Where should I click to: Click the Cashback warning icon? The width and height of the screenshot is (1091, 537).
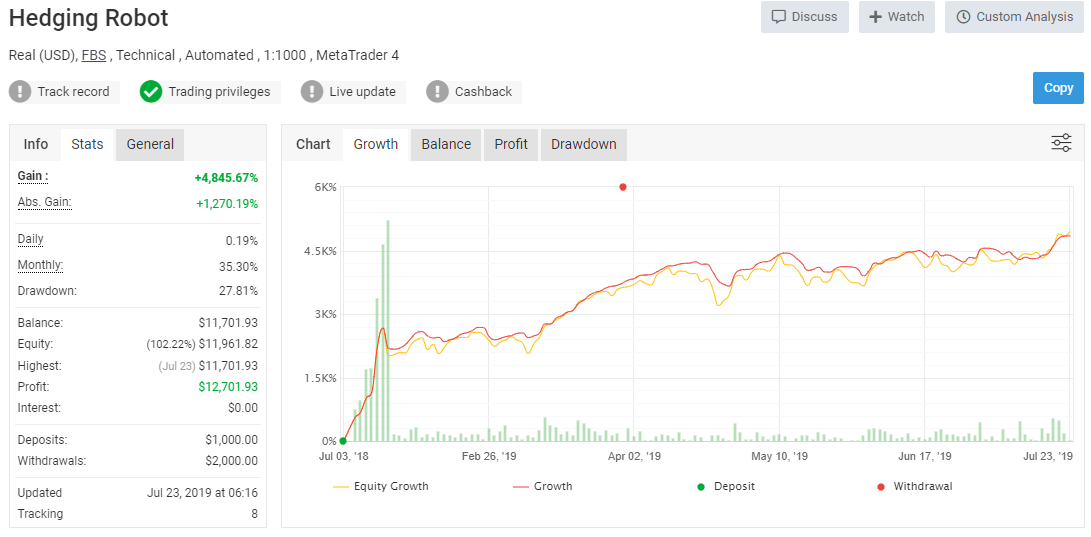point(437,91)
